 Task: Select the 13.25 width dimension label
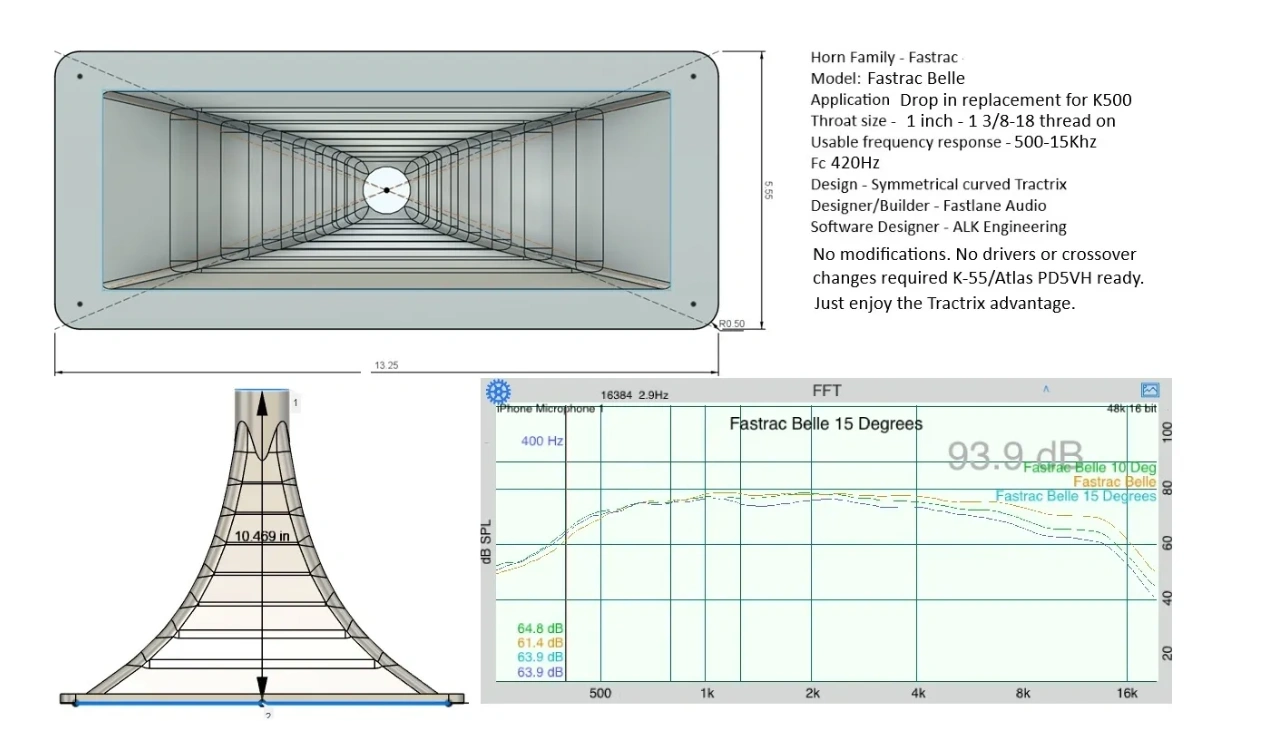tap(386, 366)
